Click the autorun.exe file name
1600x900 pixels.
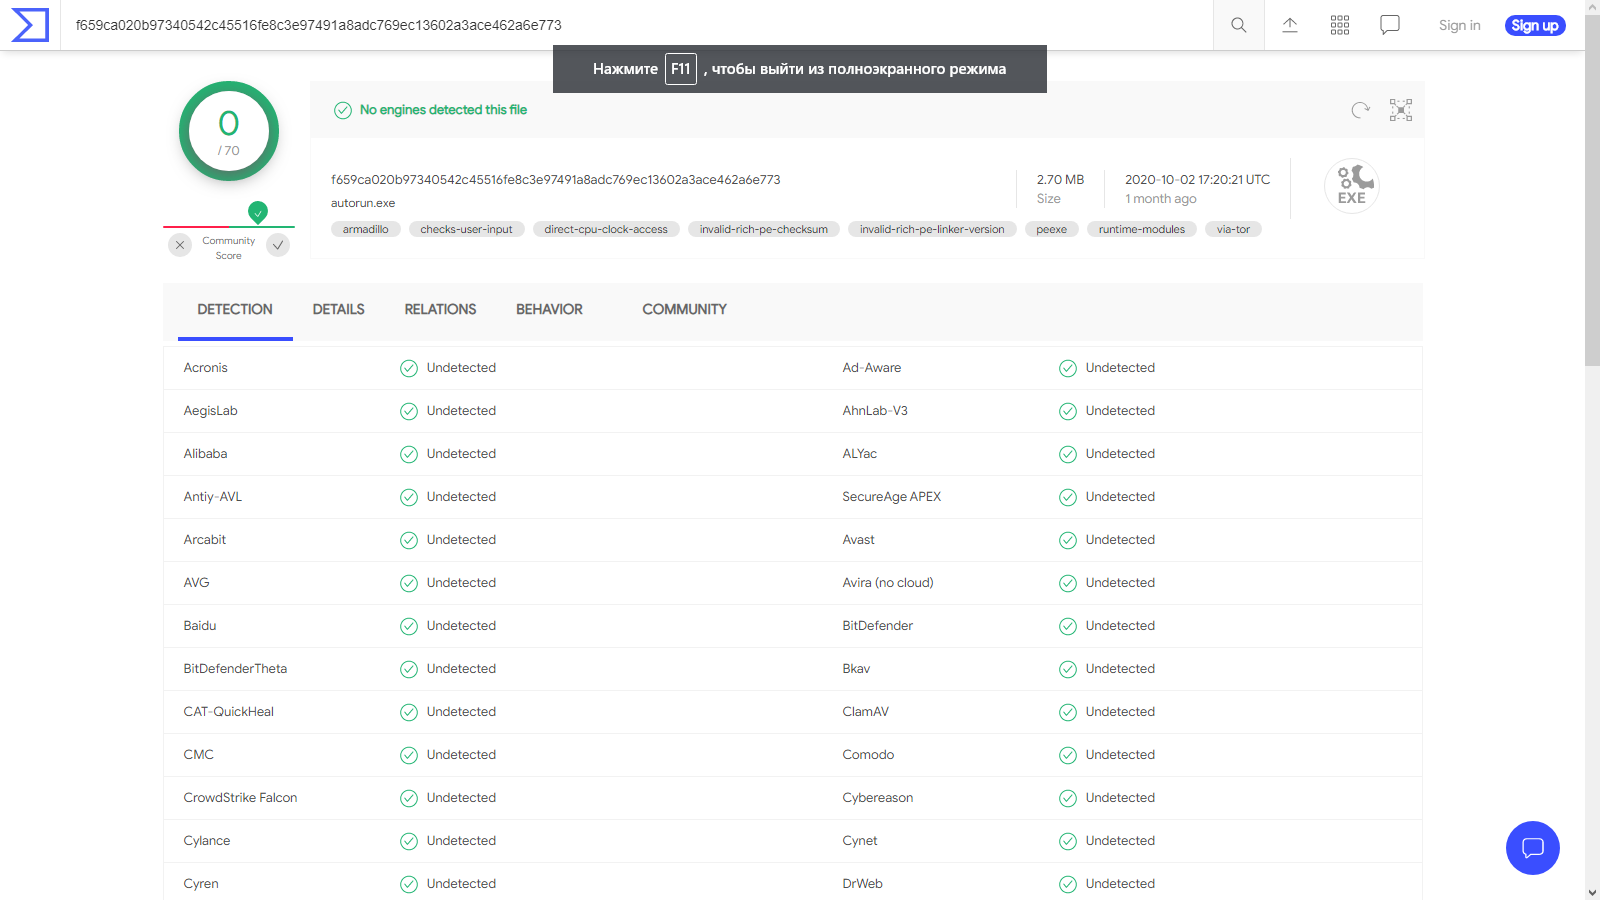coord(363,203)
